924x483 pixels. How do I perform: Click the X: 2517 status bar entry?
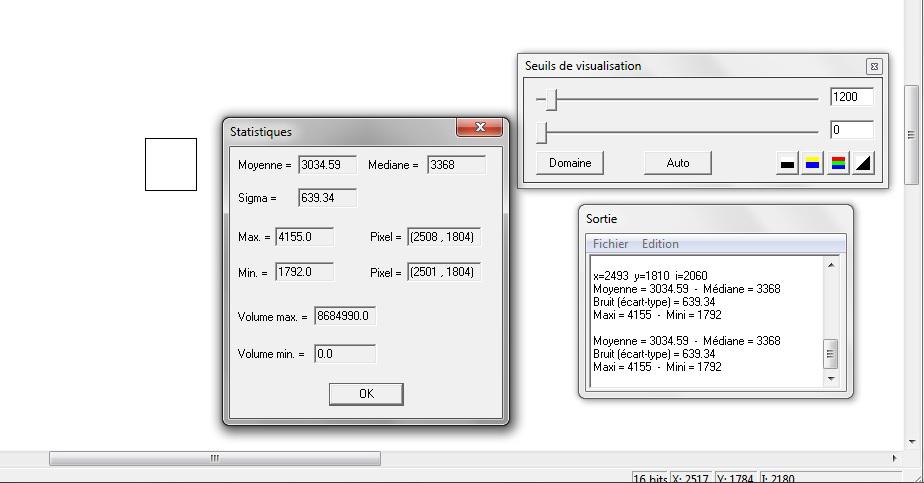(691, 478)
